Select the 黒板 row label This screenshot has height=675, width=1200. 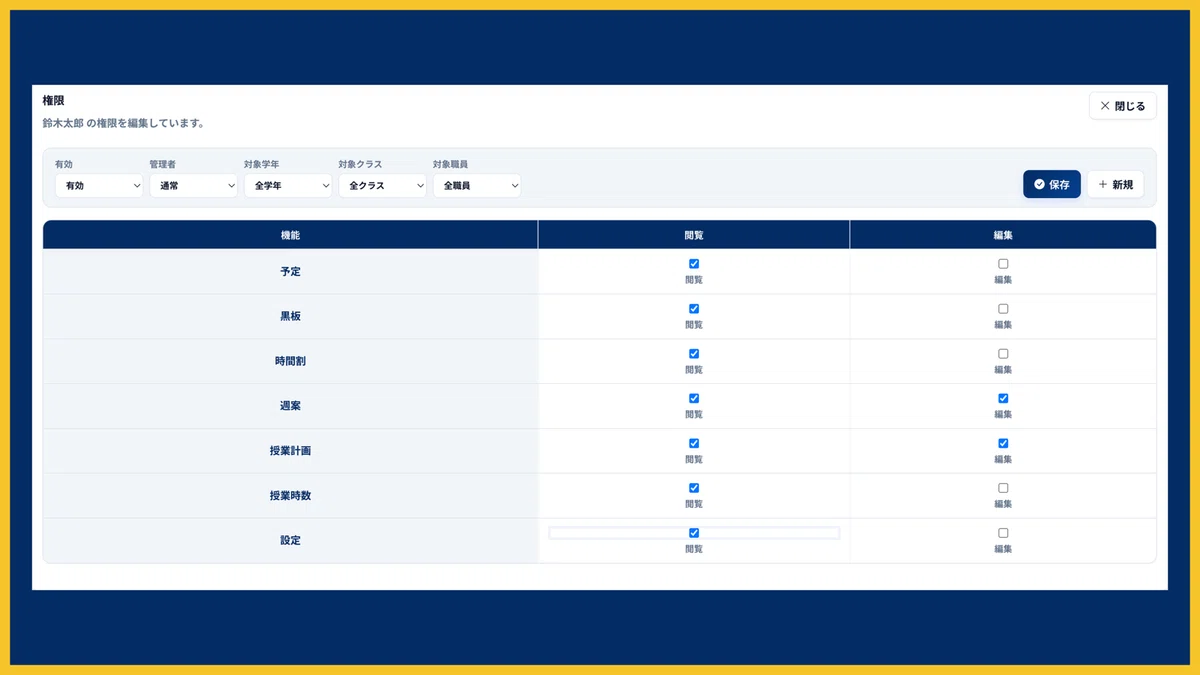tap(290, 316)
